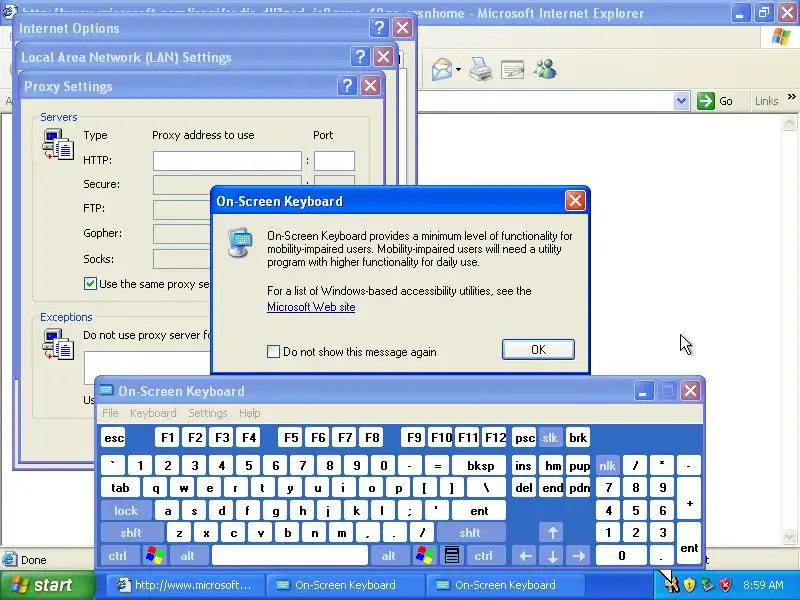Click the Mail icon in Internet Explorer toolbar
Viewport: 800px width, 600px height.
[x=442, y=69]
